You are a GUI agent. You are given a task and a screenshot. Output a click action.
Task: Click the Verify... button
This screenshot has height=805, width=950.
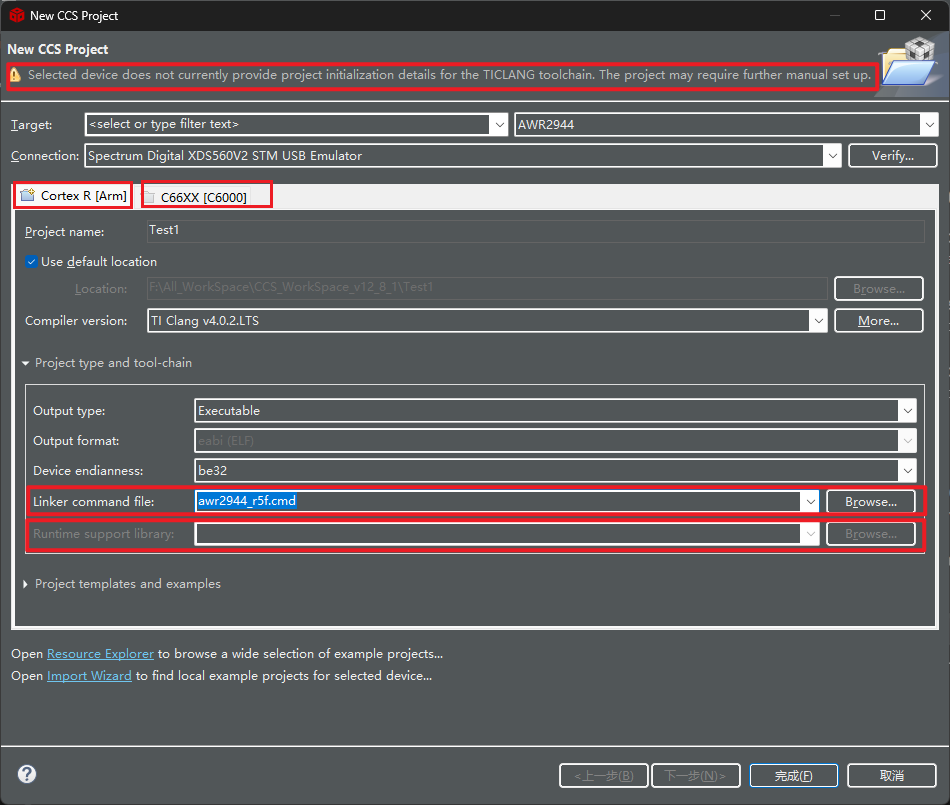892,156
